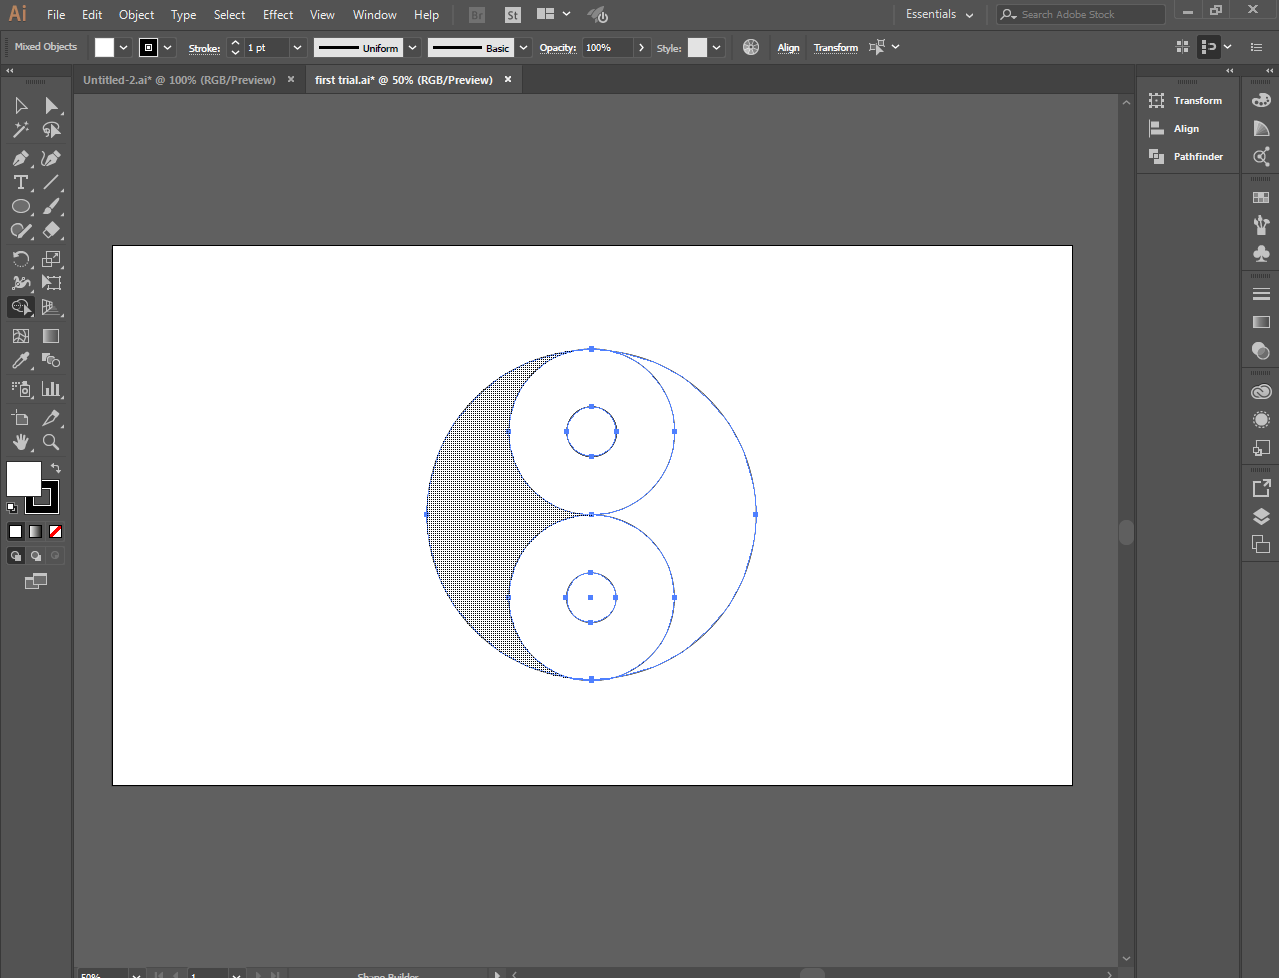This screenshot has height=978, width=1279.
Task: Open the Transform panel in the right dock
Action: click(1186, 101)
